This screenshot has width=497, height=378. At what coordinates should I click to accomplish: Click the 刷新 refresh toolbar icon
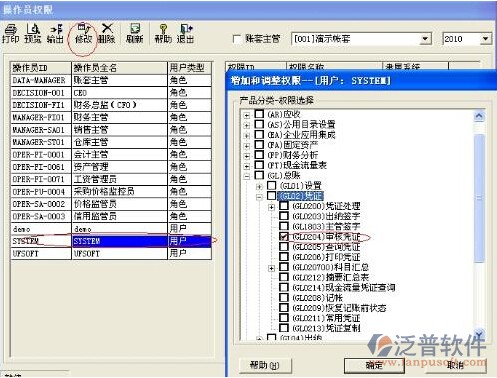click(134, 34)
